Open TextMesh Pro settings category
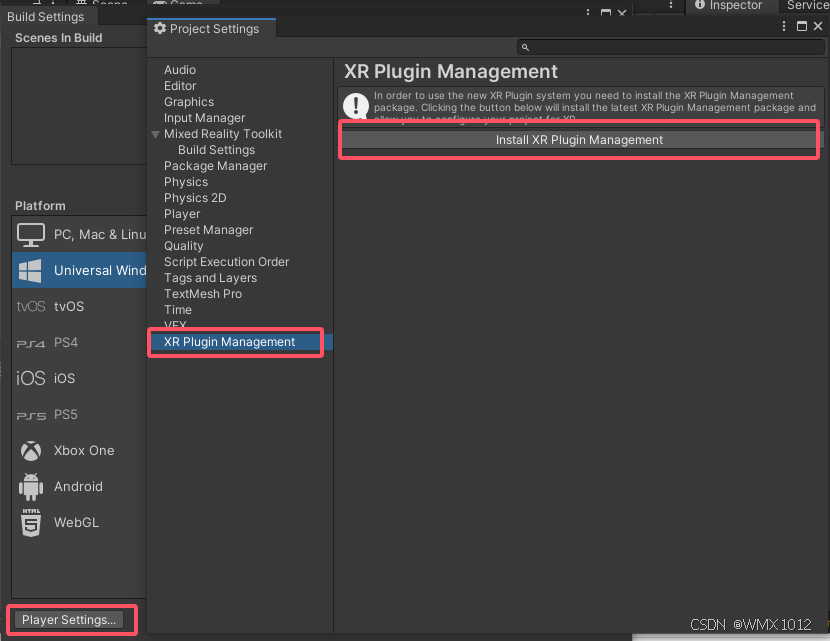This screenshot has height=641, width=830. tap(203, 294)
